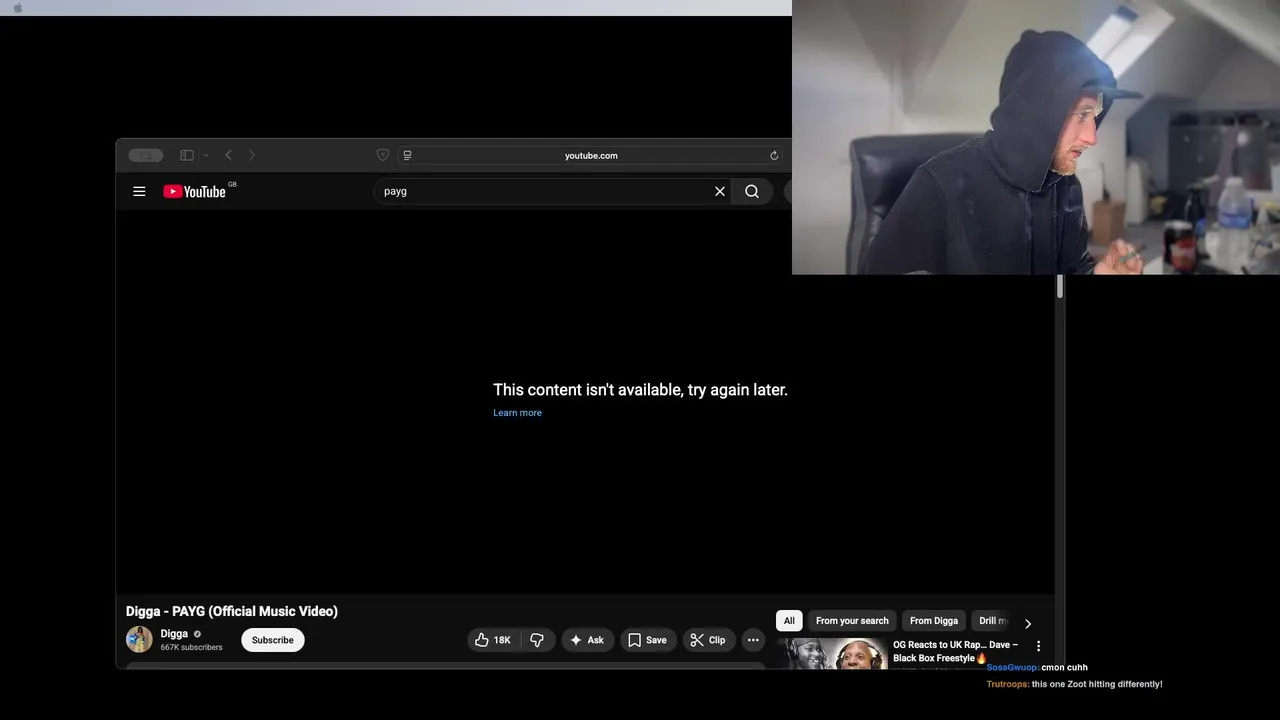The width and height of the screenshot is (1280, 720).
Task: Open the page settings icon beside the address
Action: pos(407,155)
